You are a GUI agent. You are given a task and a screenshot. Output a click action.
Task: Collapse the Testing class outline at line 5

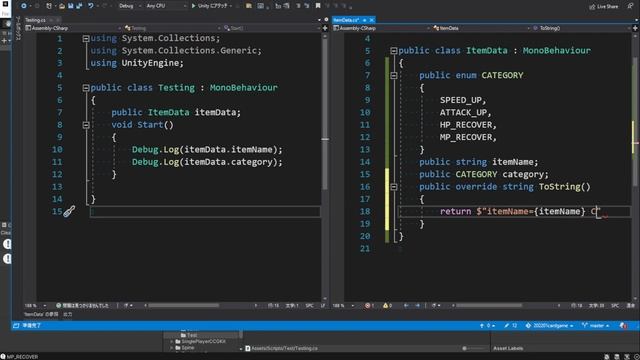click(x=86, y=88)
